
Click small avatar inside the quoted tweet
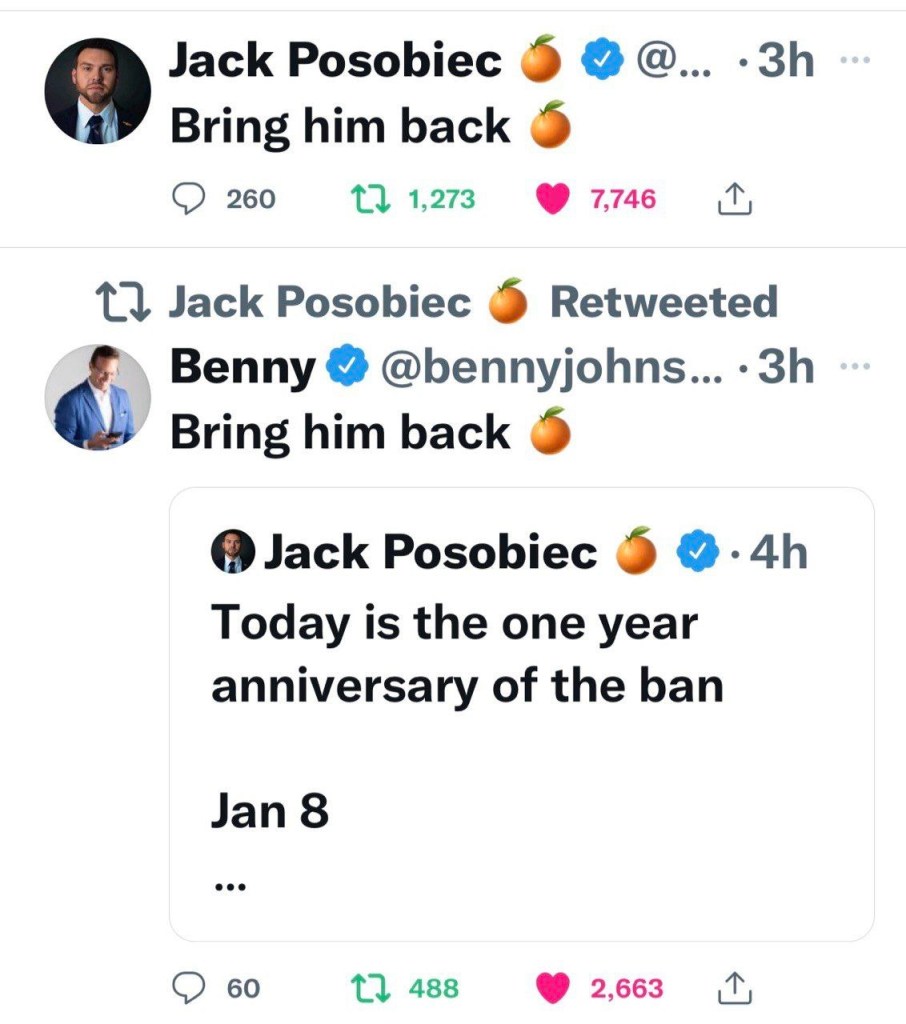click(x=233, y=552)
